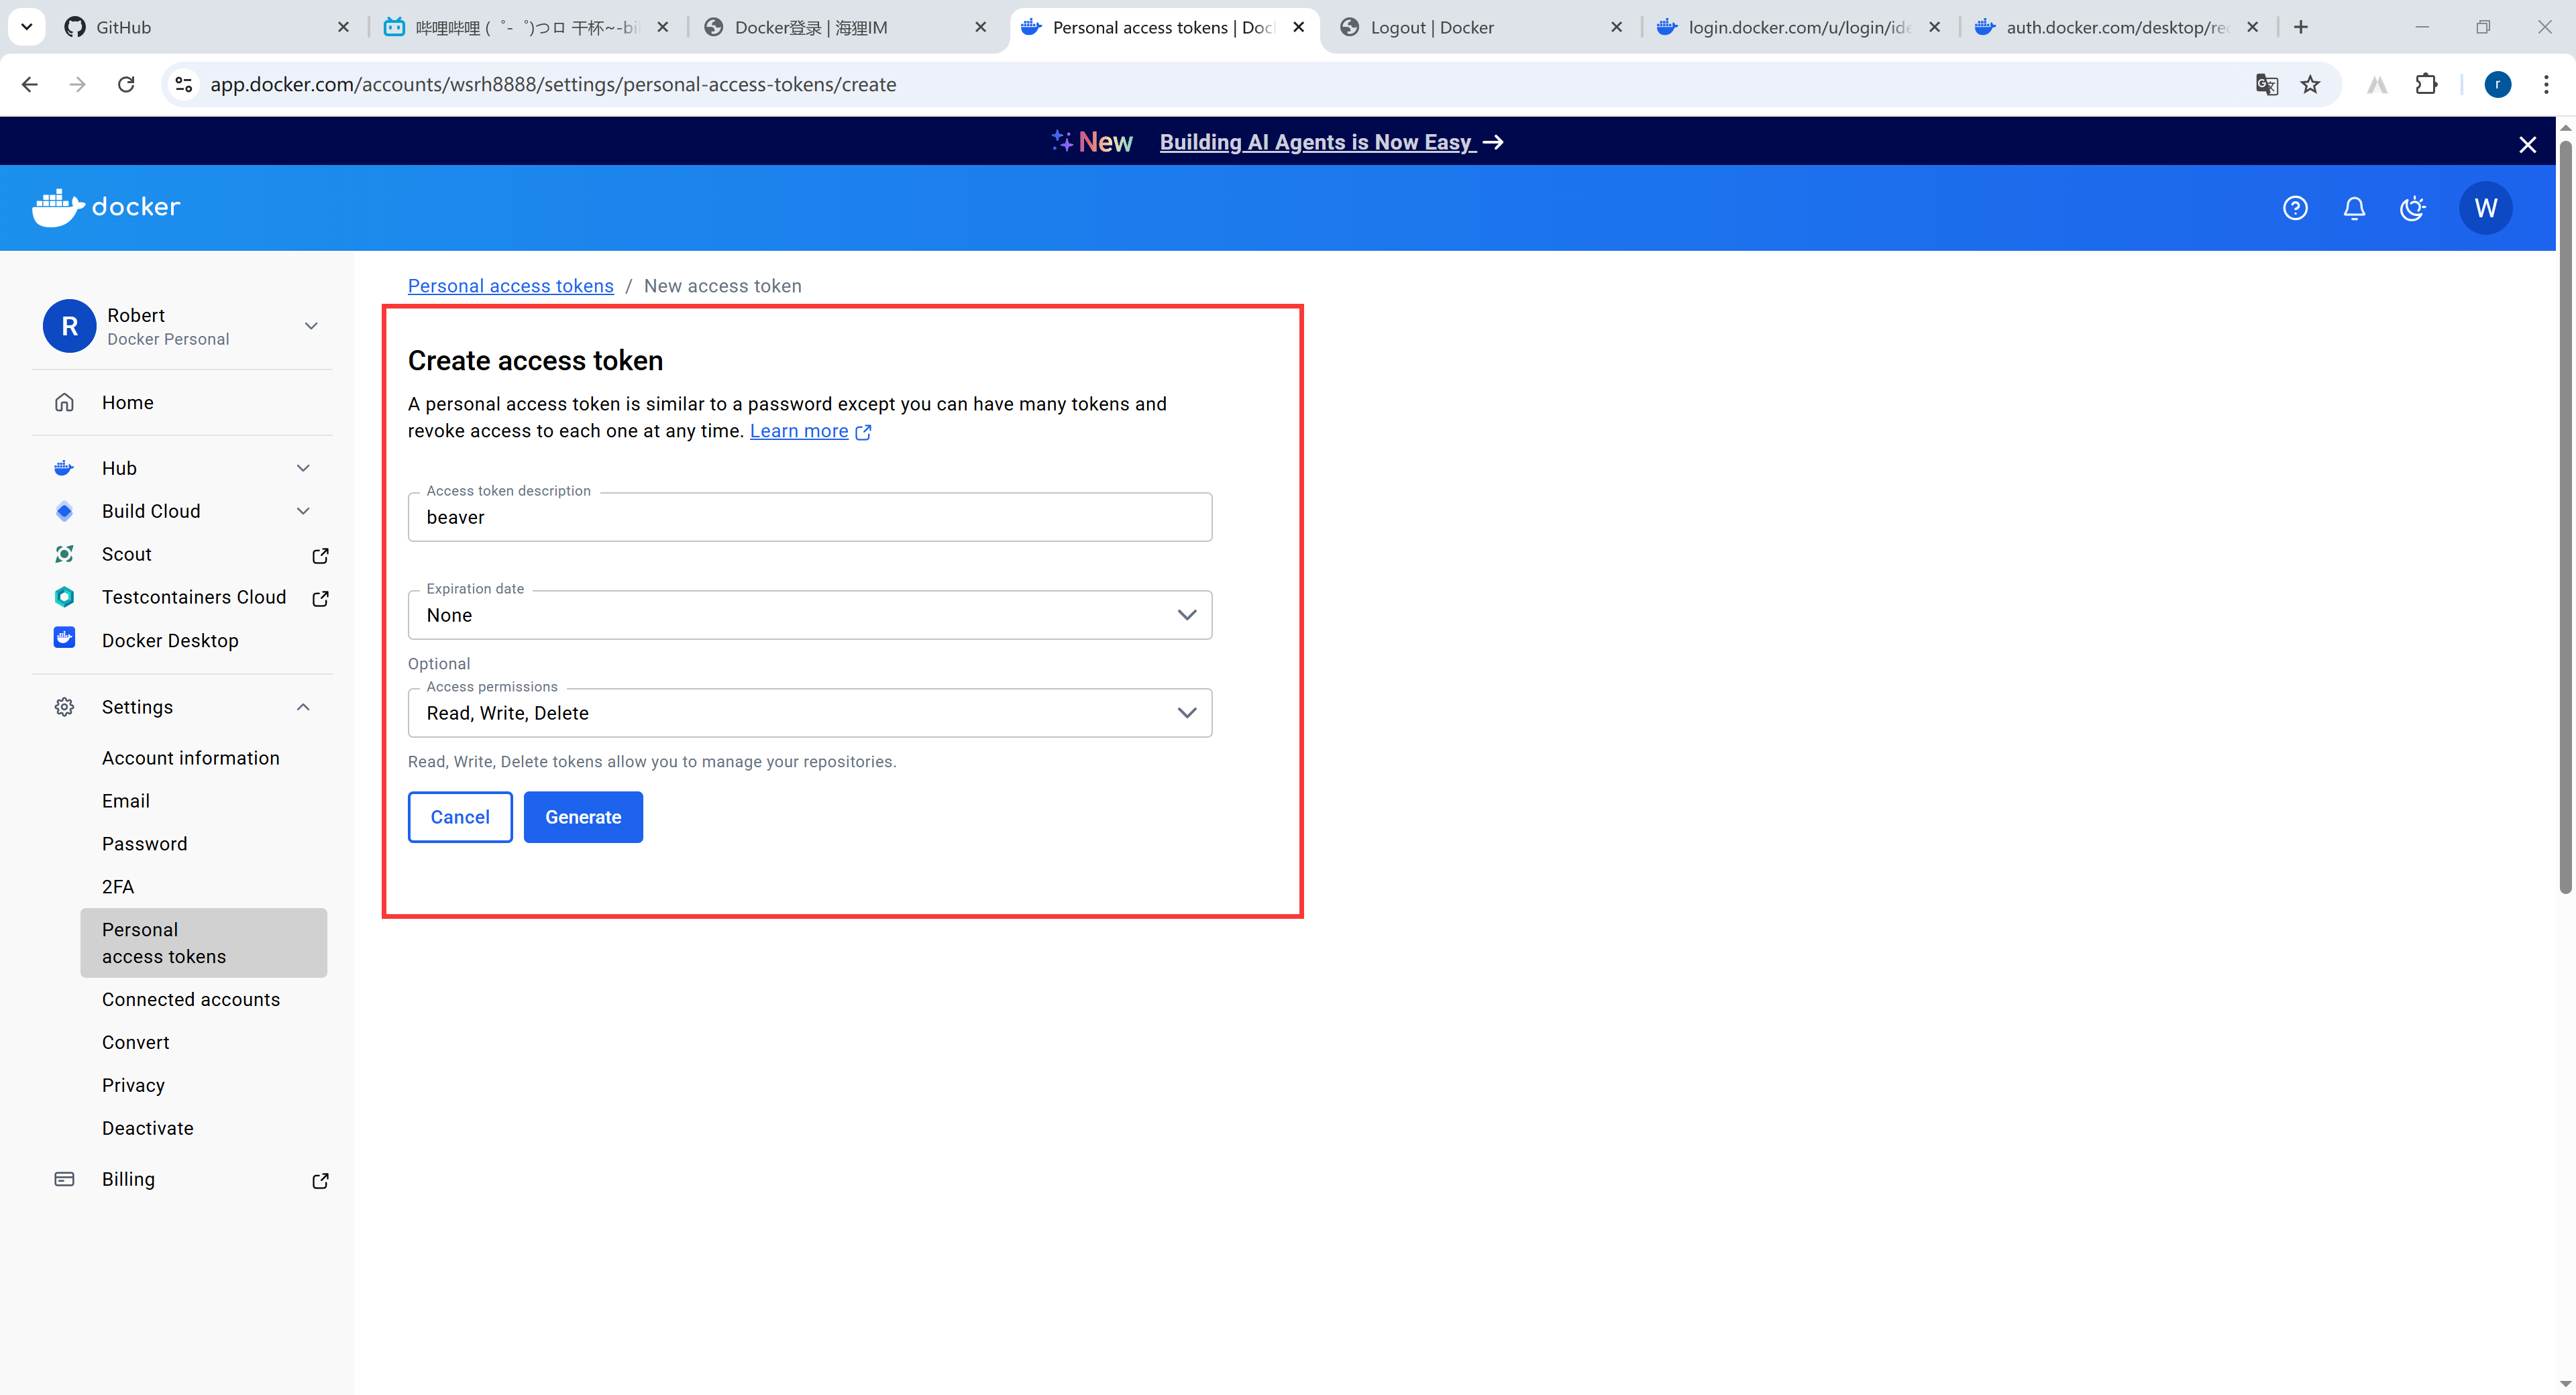Open Docker Desktop in the sidebar

(170, 640)
